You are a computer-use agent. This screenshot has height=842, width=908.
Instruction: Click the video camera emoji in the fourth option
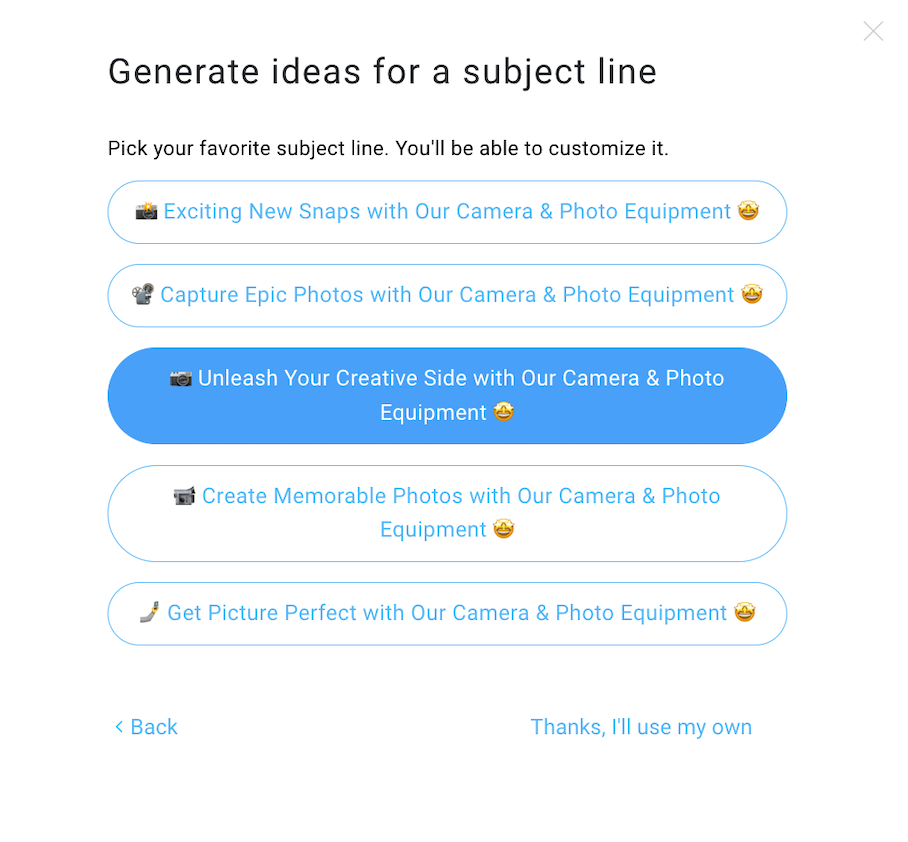pyautogui.click(x=185, y=496)
